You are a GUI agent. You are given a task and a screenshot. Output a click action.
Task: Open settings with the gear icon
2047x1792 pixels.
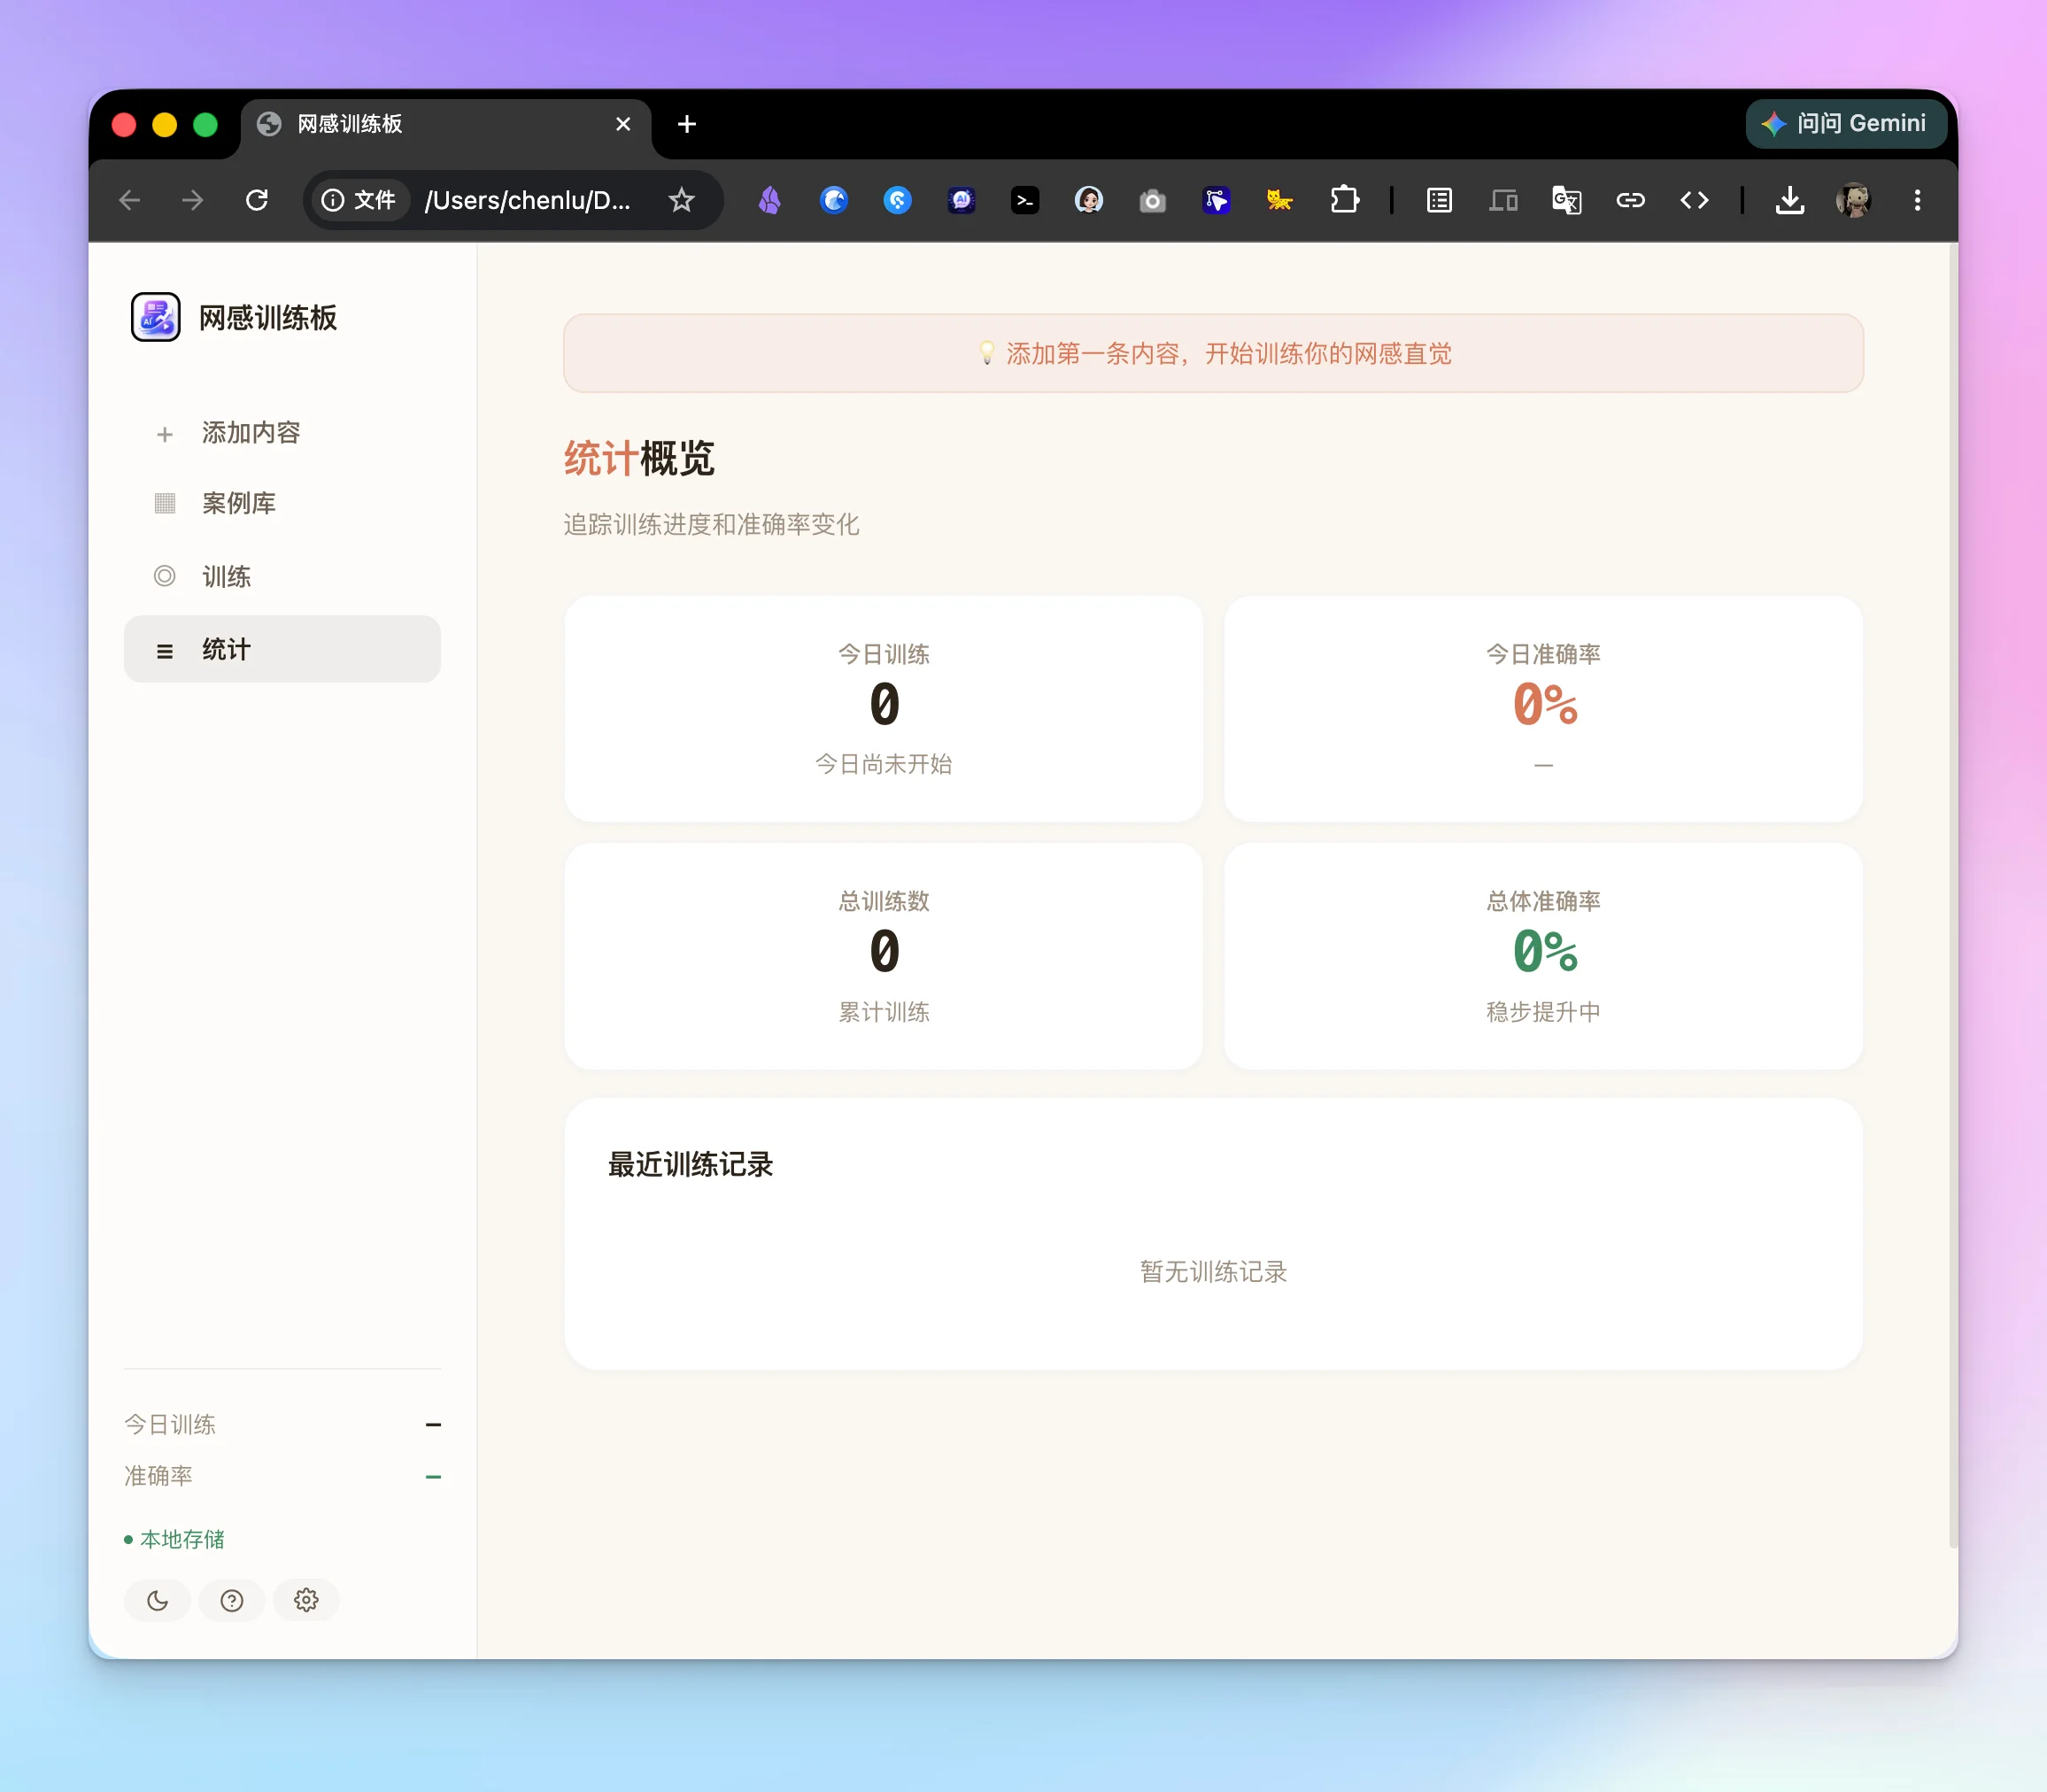[306, 1600]
